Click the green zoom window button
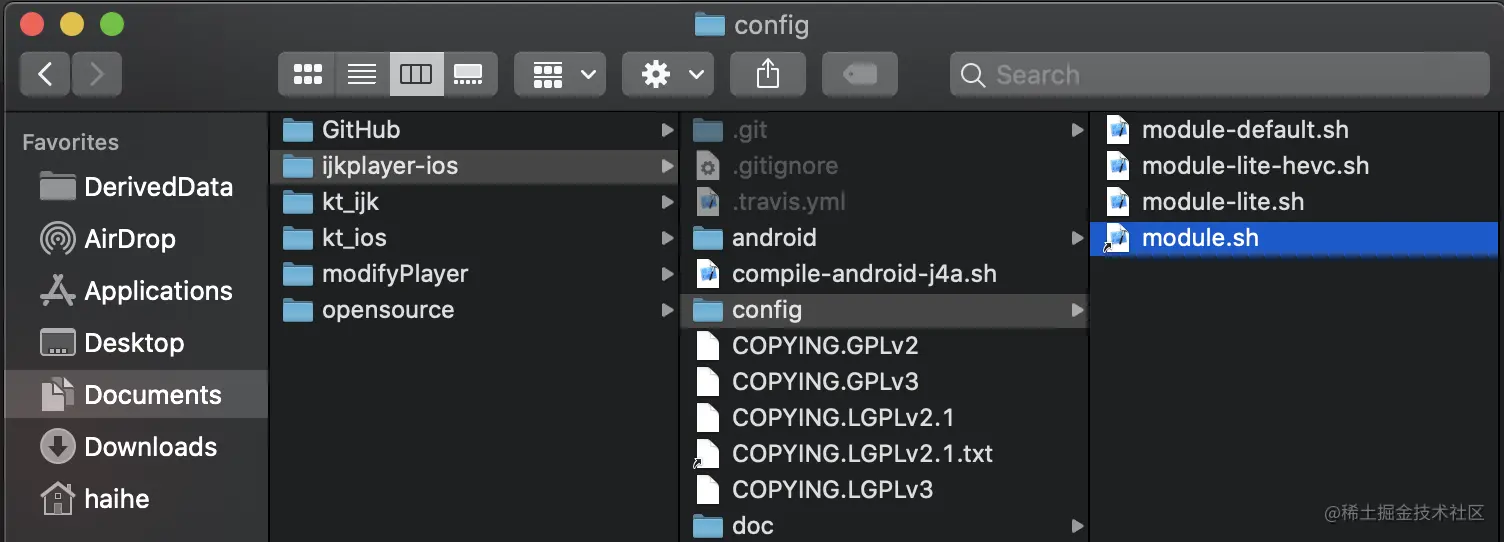Image resolution: width=1504 pixels, height=542 pixels. (x=112, y=24)
